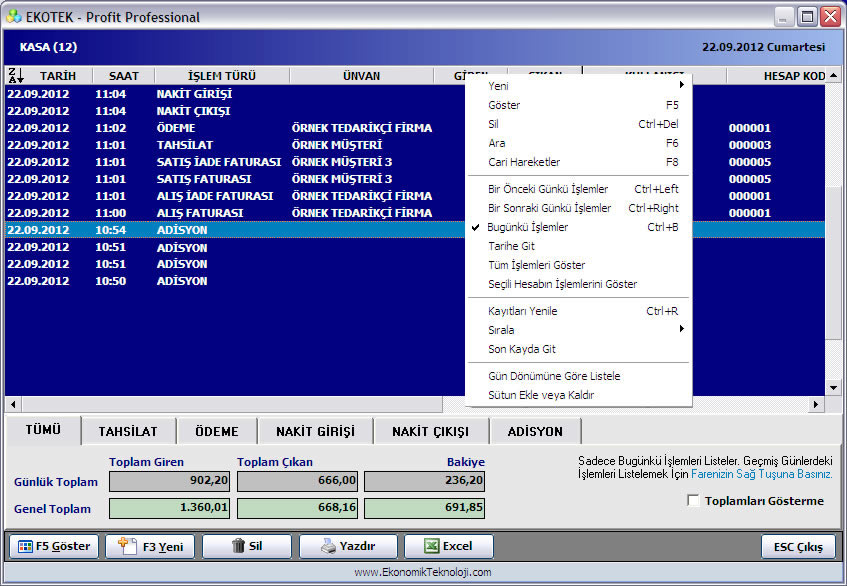This screenshot has width=847, height=586.
Task: Switch to the ÖDEME tab
Action: point(217,432)
